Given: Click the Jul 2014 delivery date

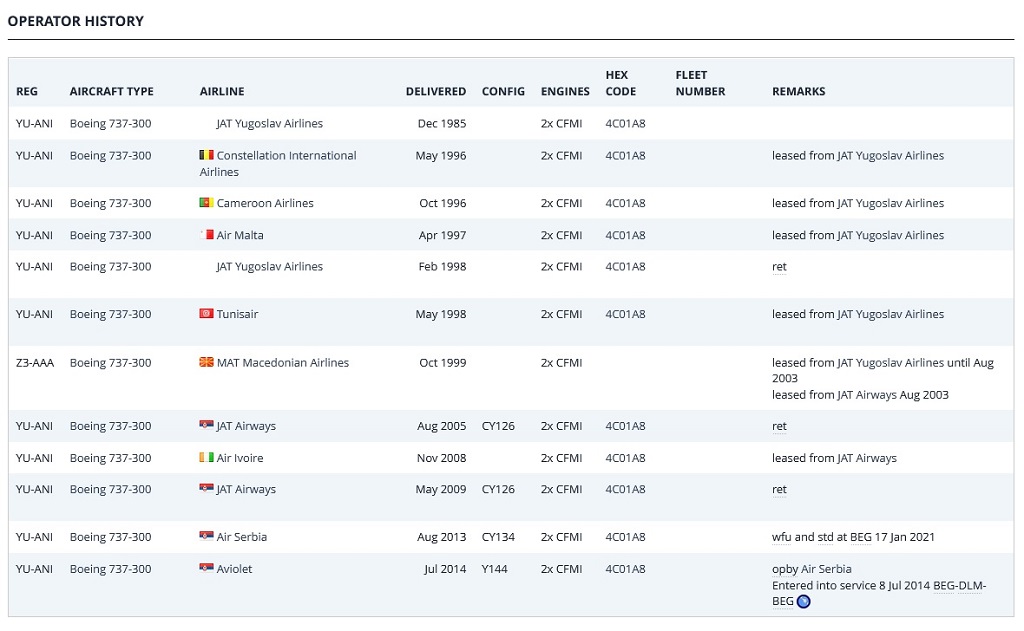Looking at the screenshot, I should point(445,569).
